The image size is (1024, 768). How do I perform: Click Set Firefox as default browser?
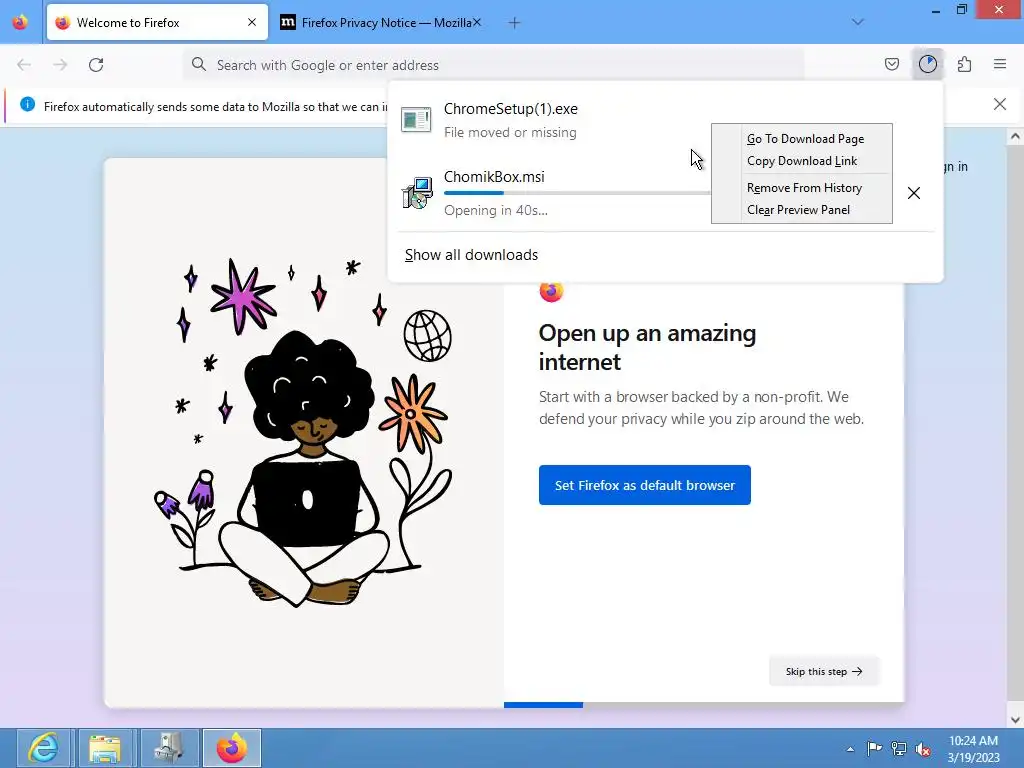pyautogui.click(x=645, y=485)
